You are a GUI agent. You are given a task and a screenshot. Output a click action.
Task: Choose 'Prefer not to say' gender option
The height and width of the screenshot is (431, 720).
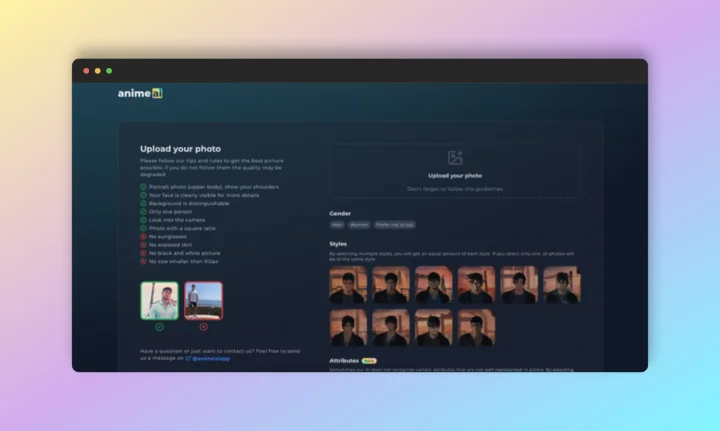point(394,224)
